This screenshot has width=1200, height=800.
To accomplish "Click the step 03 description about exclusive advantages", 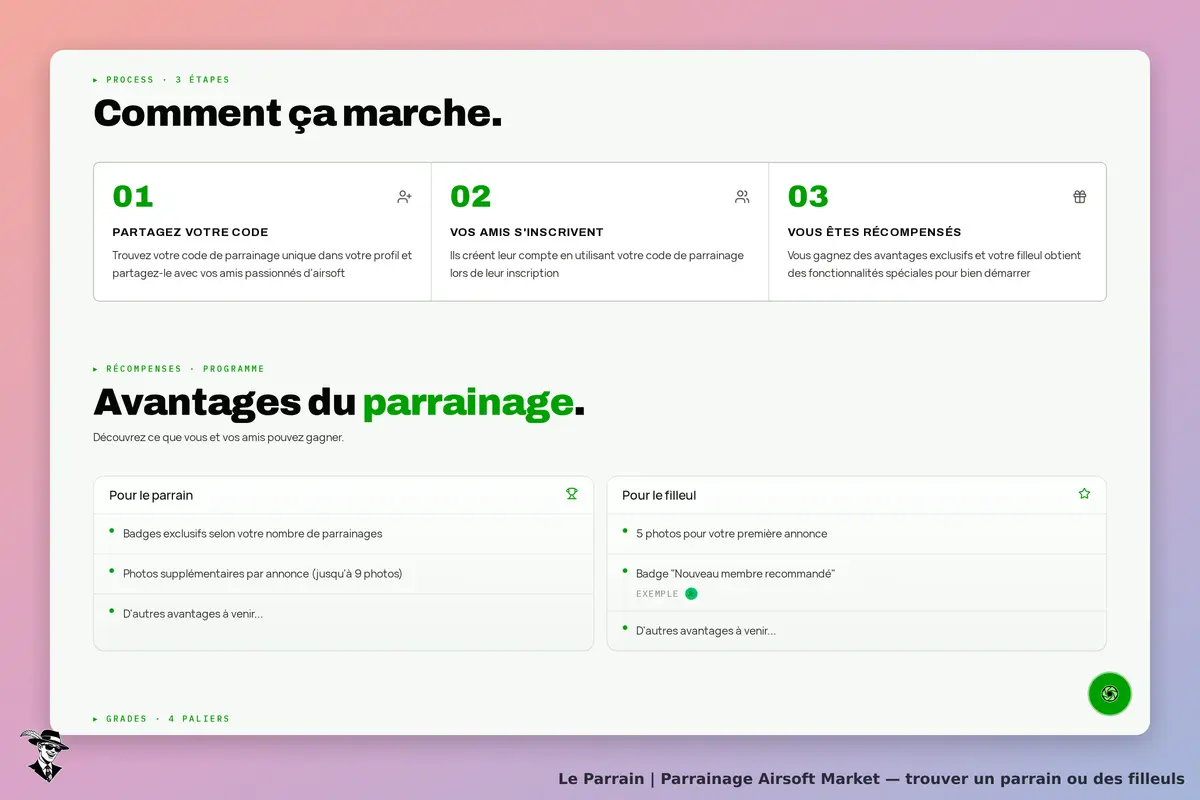I will click(x=934, y=264).
